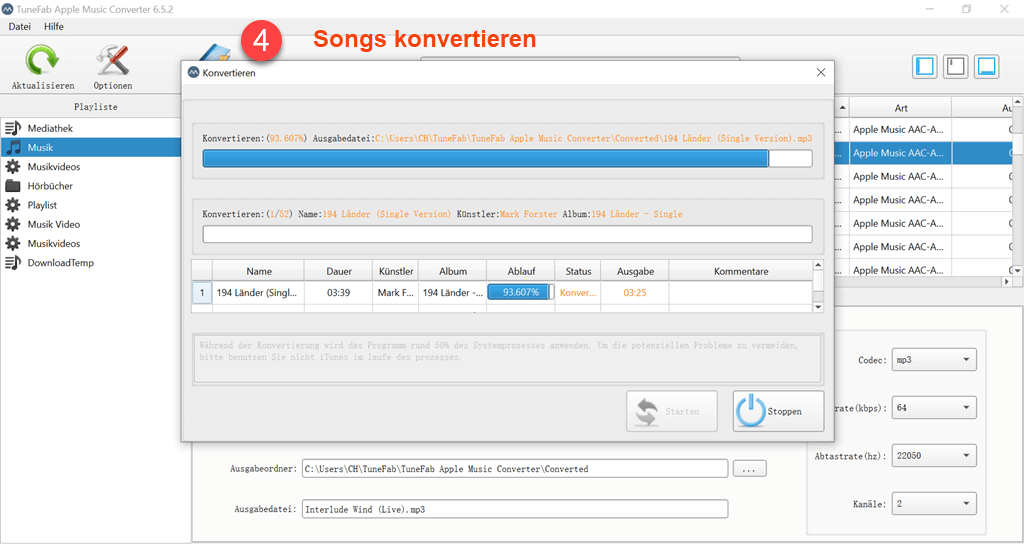Click the Hörbücher folder icon
This screenshot has height=544, width=1024.
click(x=12, y=185)
